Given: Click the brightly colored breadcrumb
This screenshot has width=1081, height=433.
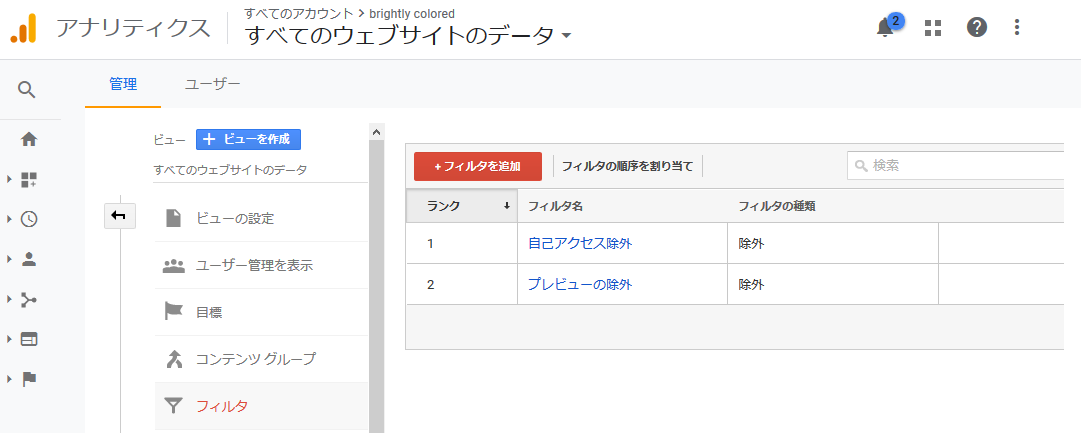Looking at the screenshot, I should pyautogui.click(x=412, y=13).
